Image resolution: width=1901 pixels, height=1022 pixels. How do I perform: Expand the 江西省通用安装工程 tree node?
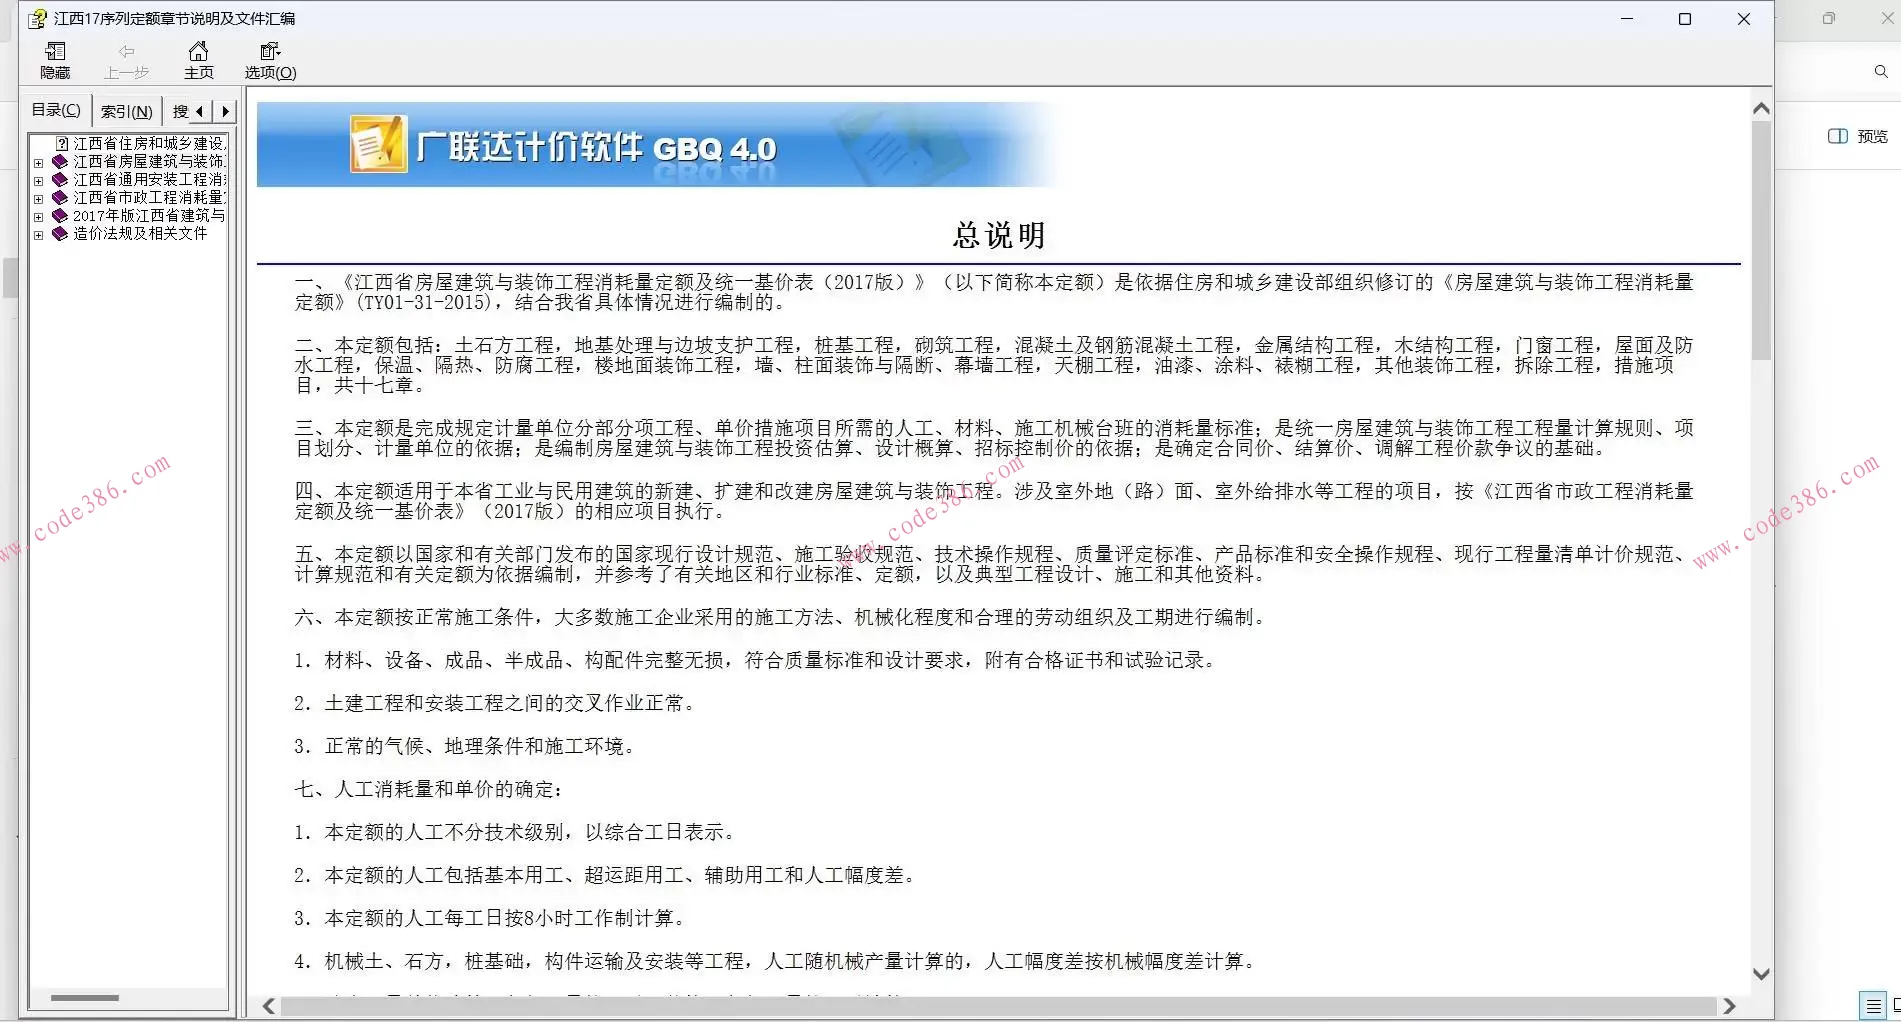tap(38, 181)
